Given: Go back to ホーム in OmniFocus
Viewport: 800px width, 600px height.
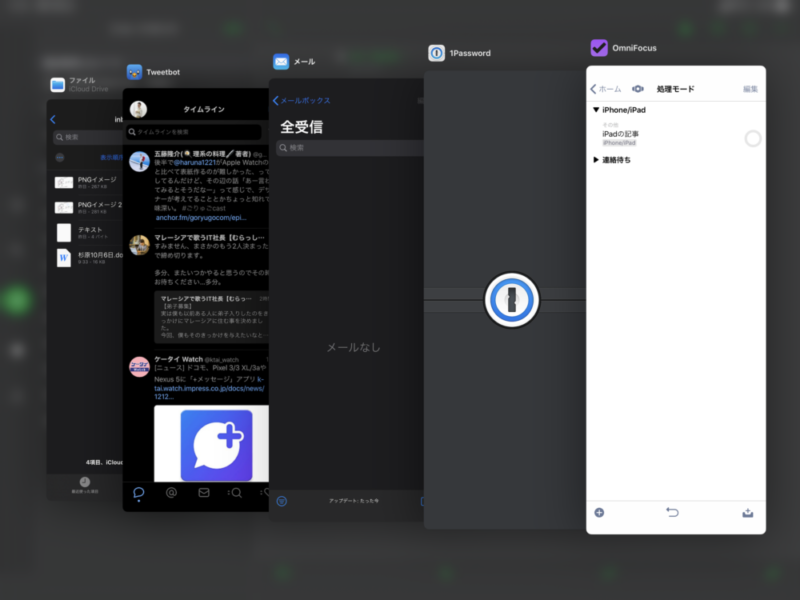Looking at the screenshot, I should pyautogui.click(x=606, y=89).
